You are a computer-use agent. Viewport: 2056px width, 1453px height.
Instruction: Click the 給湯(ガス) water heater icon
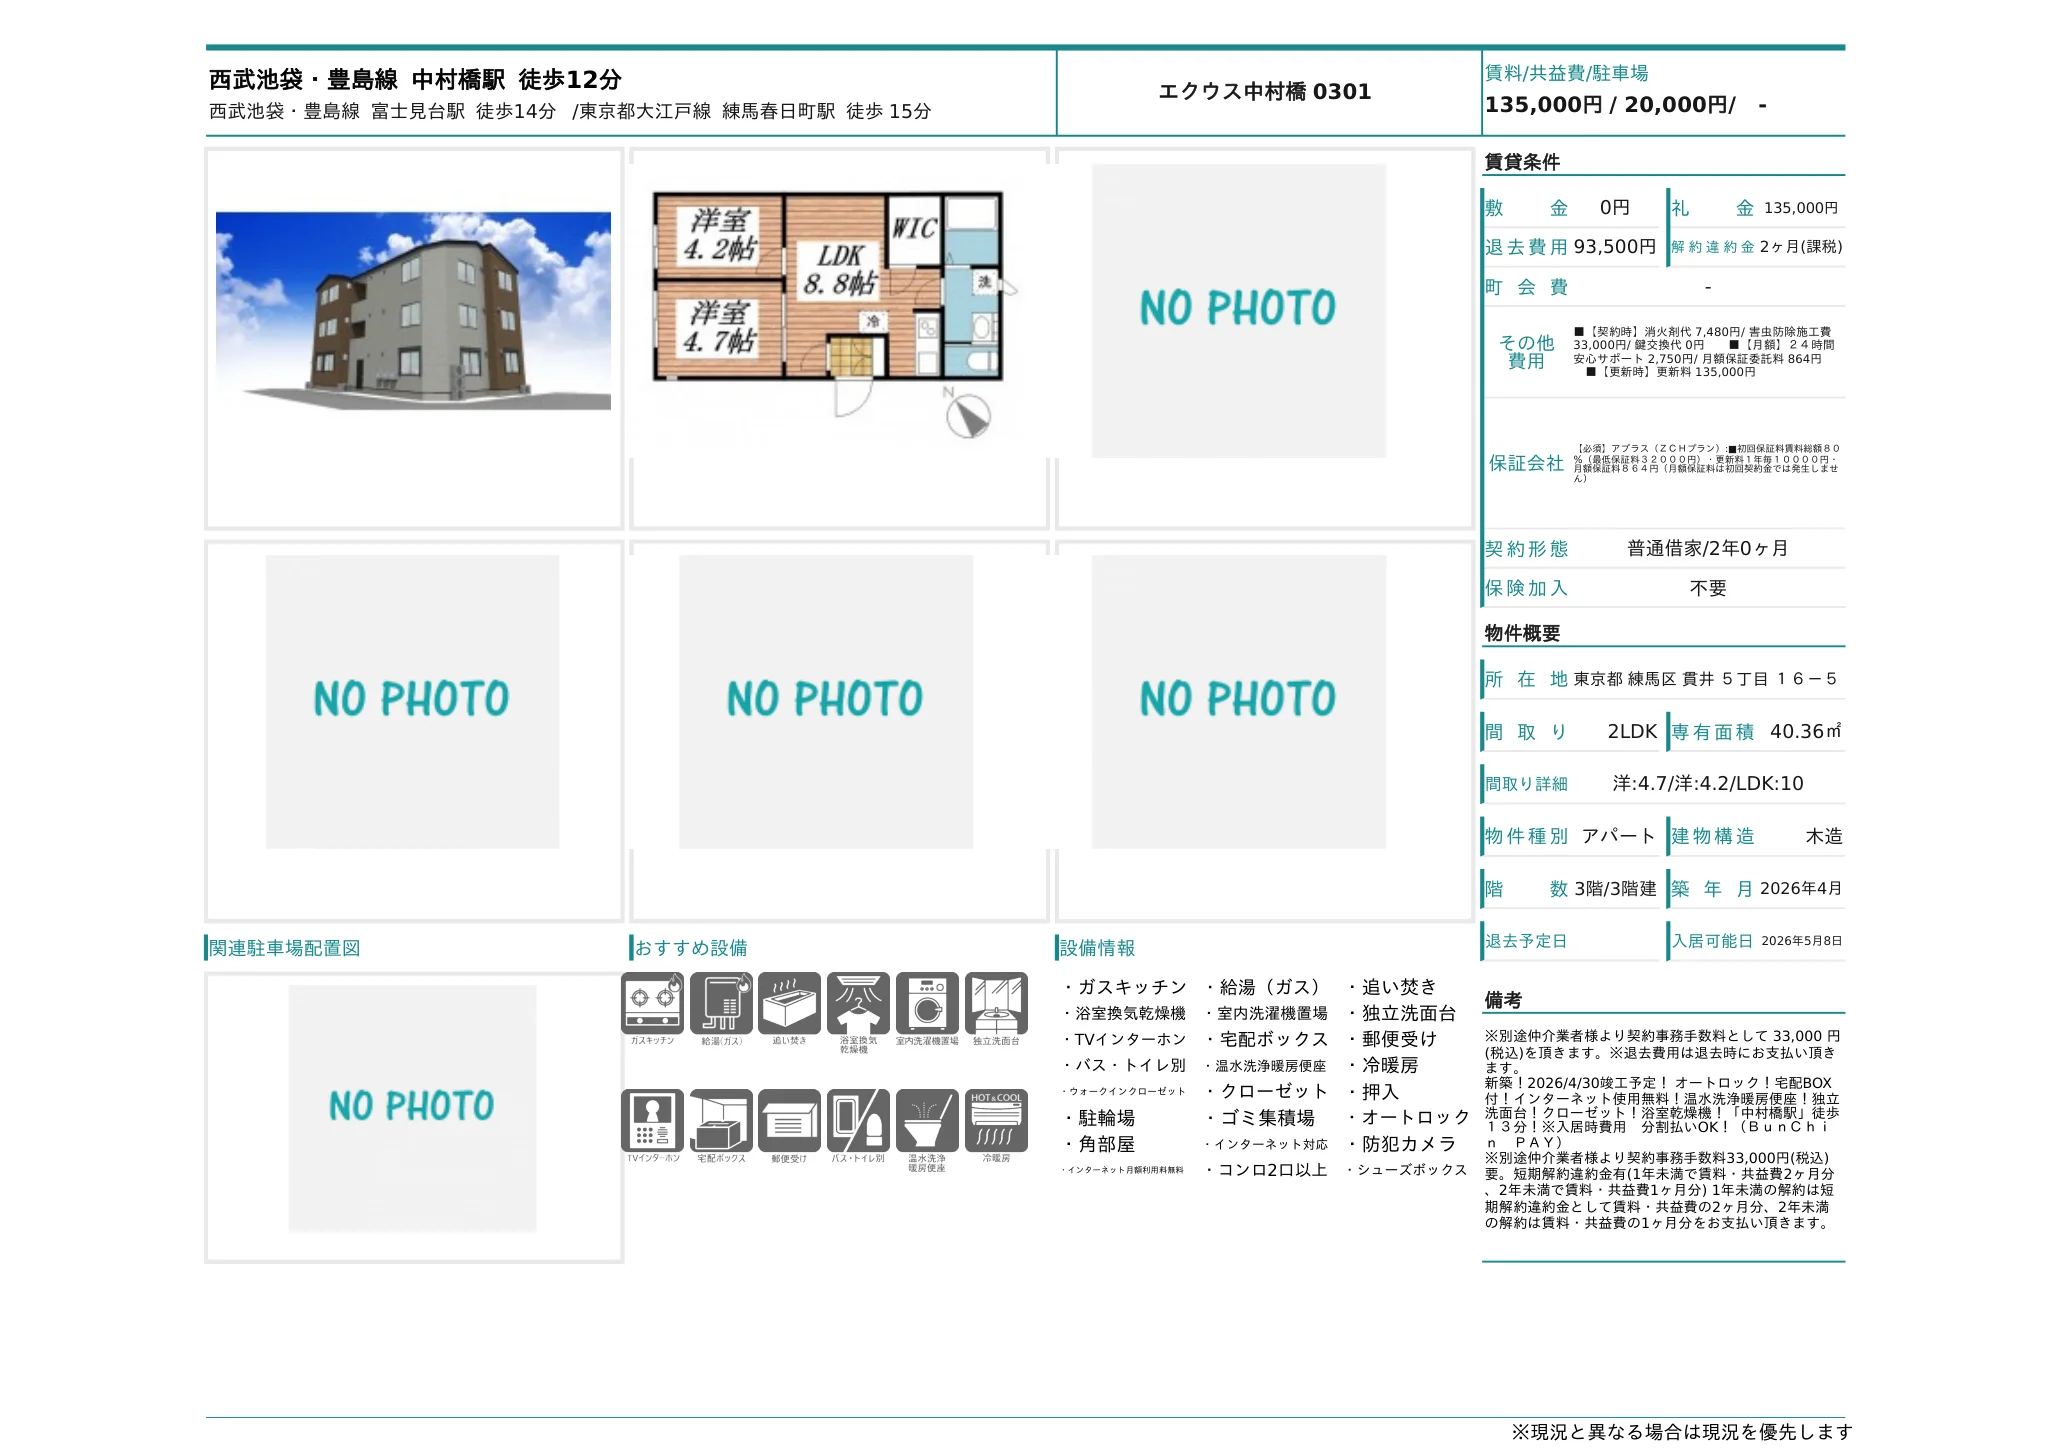(721, 1002)
